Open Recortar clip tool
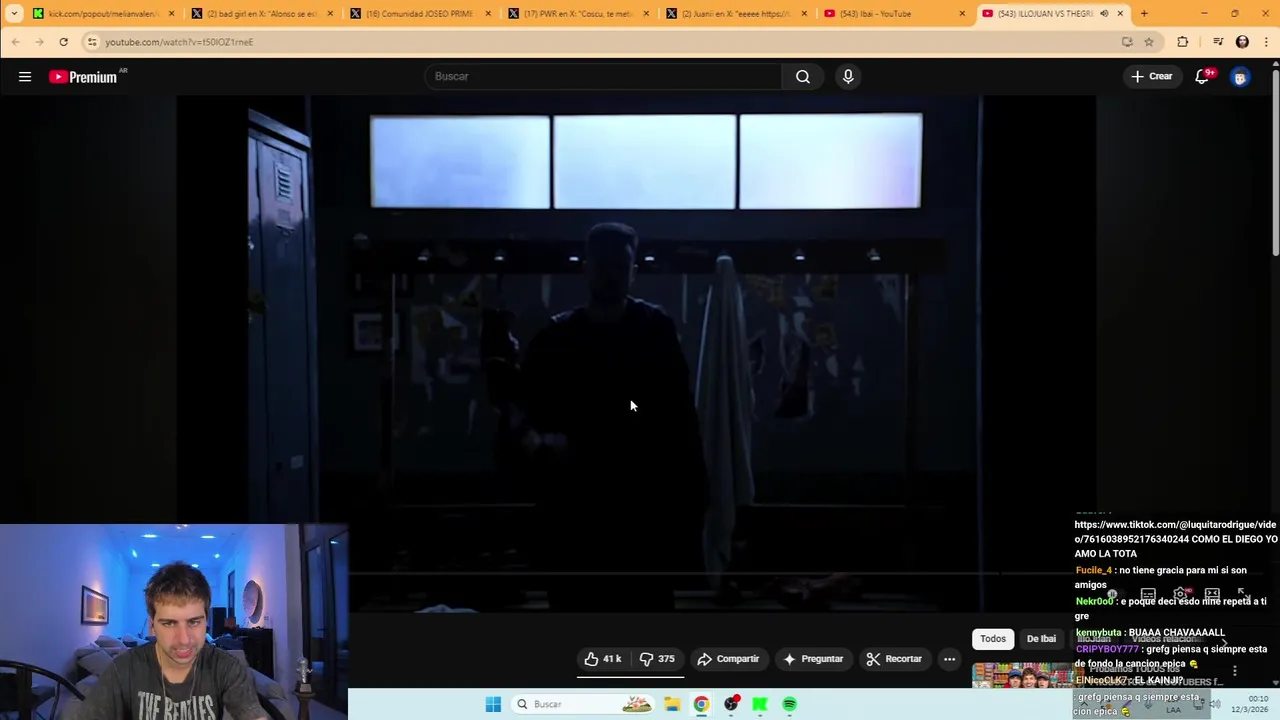Image resolution: width=1280 pixels, height=720 pixels. (894, 659)
